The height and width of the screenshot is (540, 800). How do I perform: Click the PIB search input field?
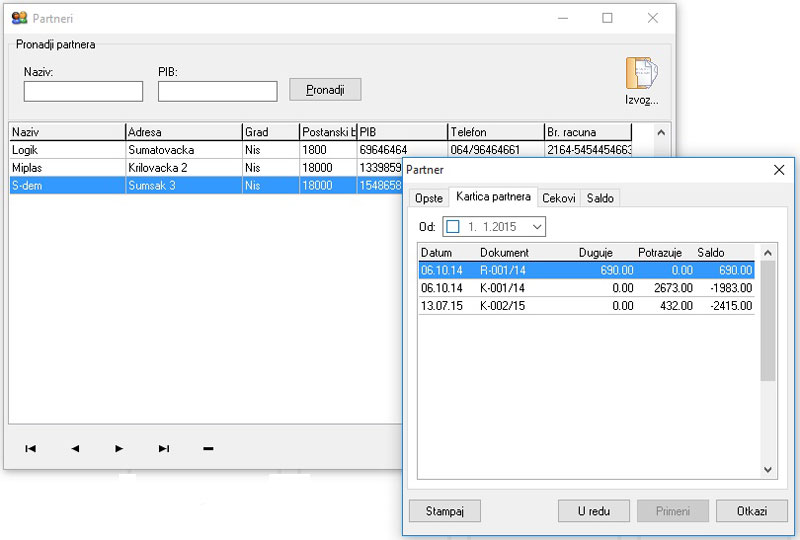(x=217, y=91)
